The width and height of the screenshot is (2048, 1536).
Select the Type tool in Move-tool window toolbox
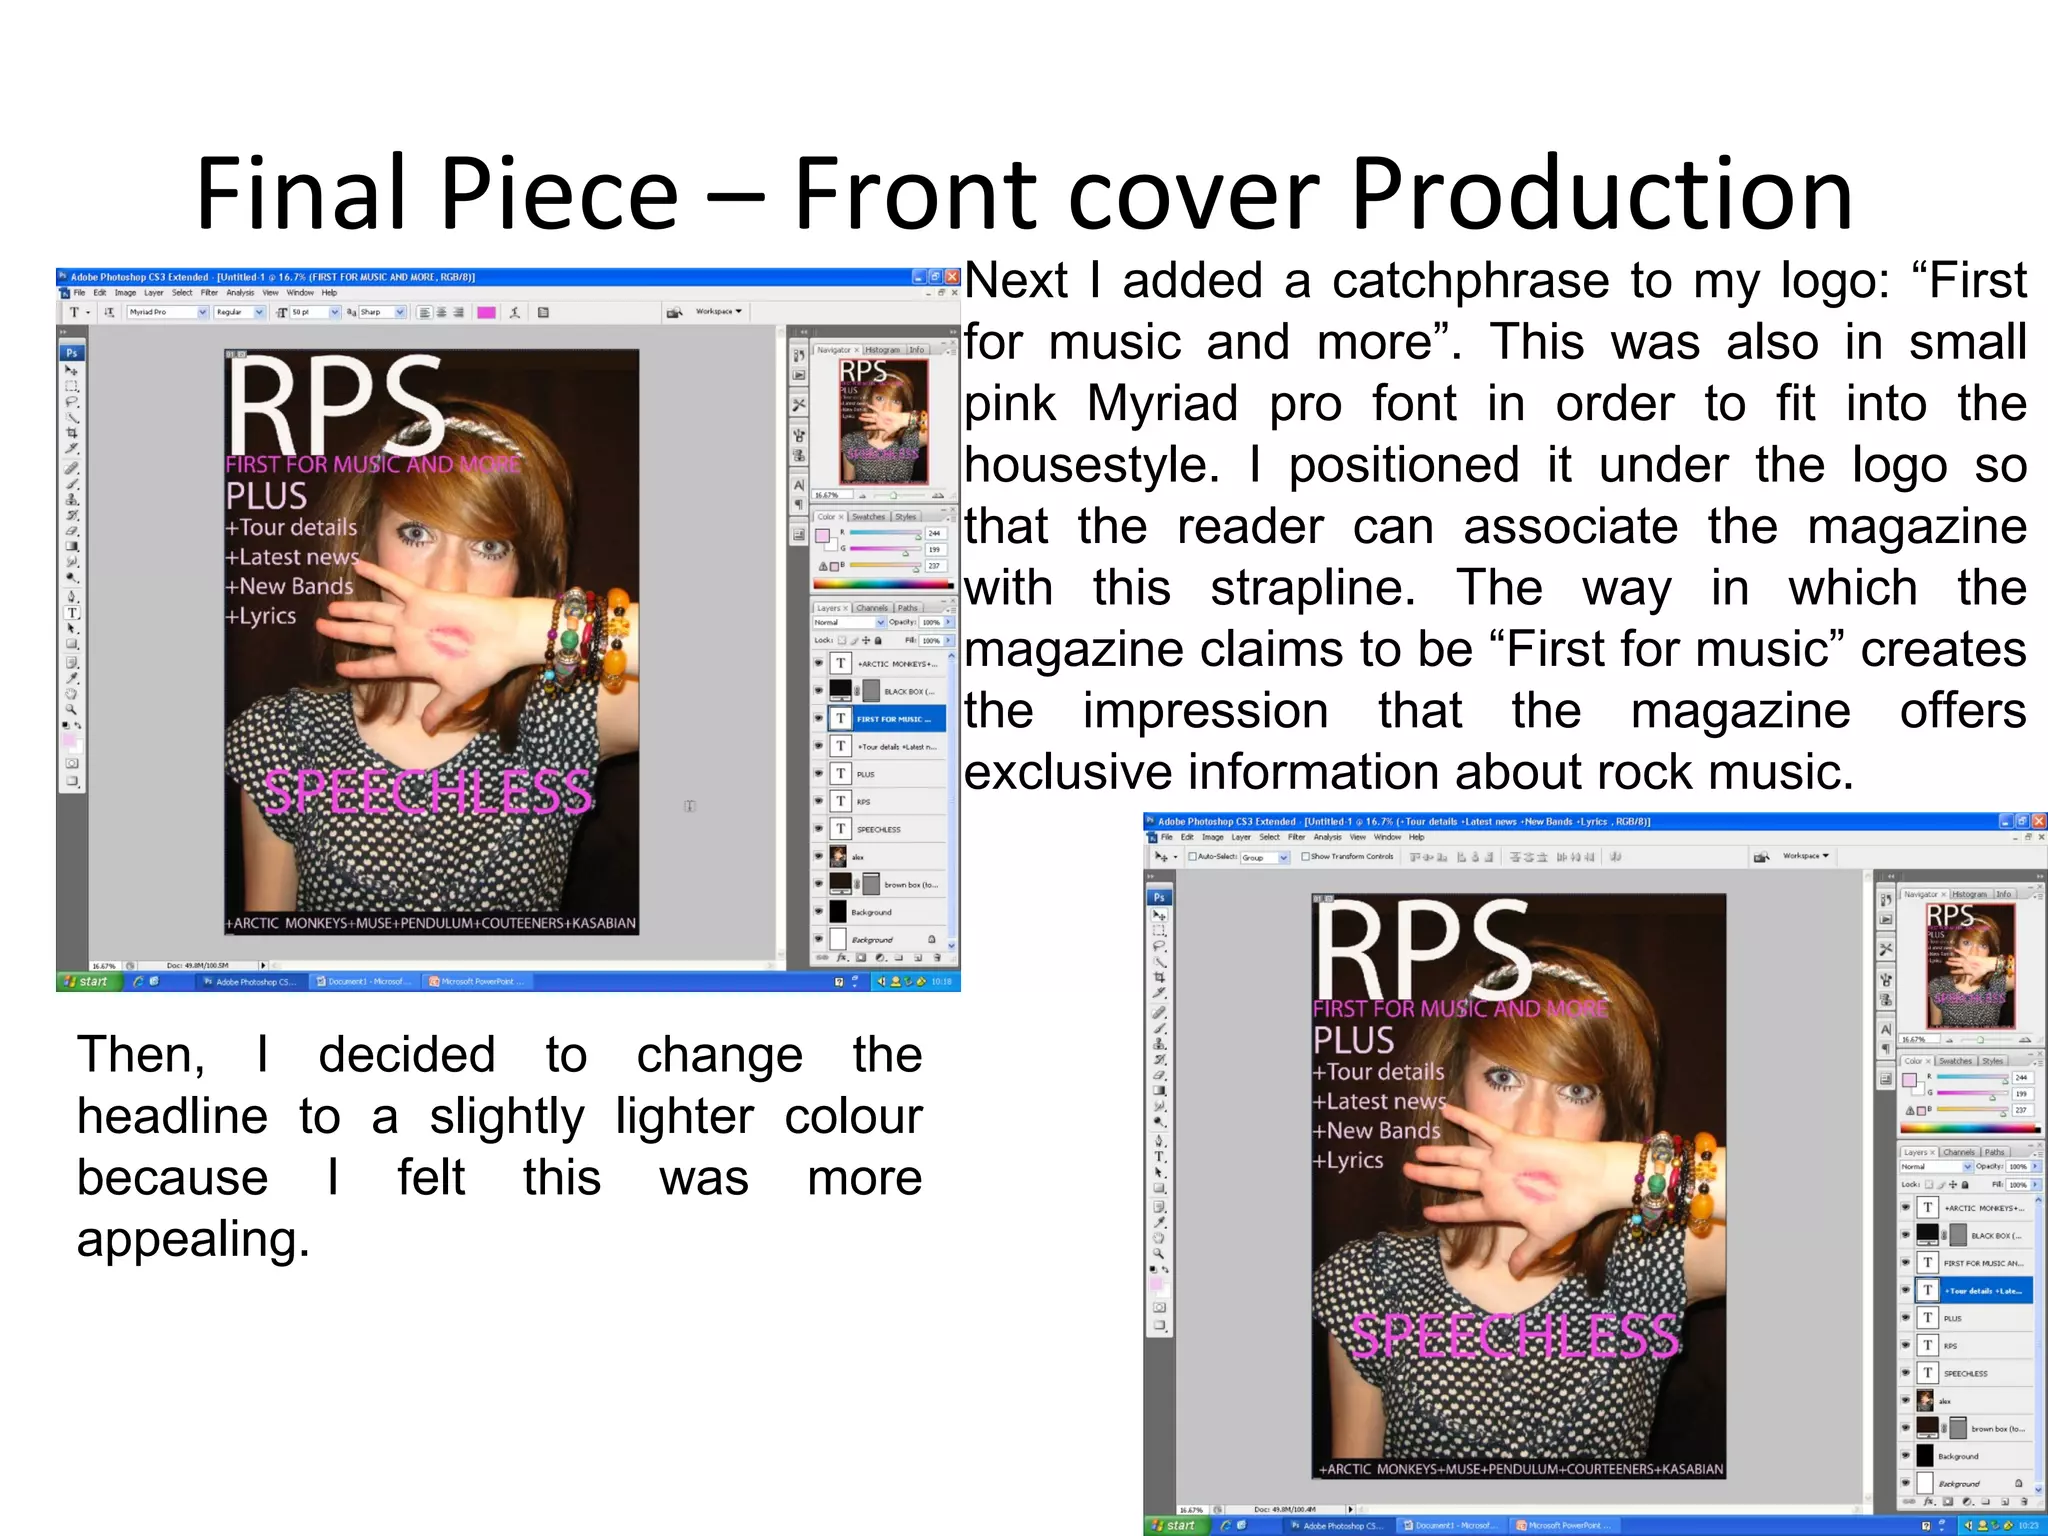pos(1159,1157)
